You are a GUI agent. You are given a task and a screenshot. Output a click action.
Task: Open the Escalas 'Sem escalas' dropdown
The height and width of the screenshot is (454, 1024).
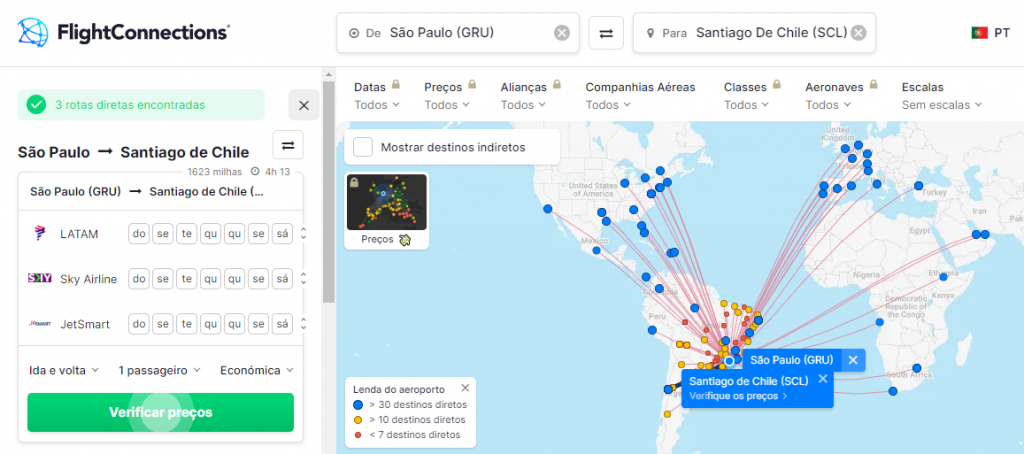[942, 105]
